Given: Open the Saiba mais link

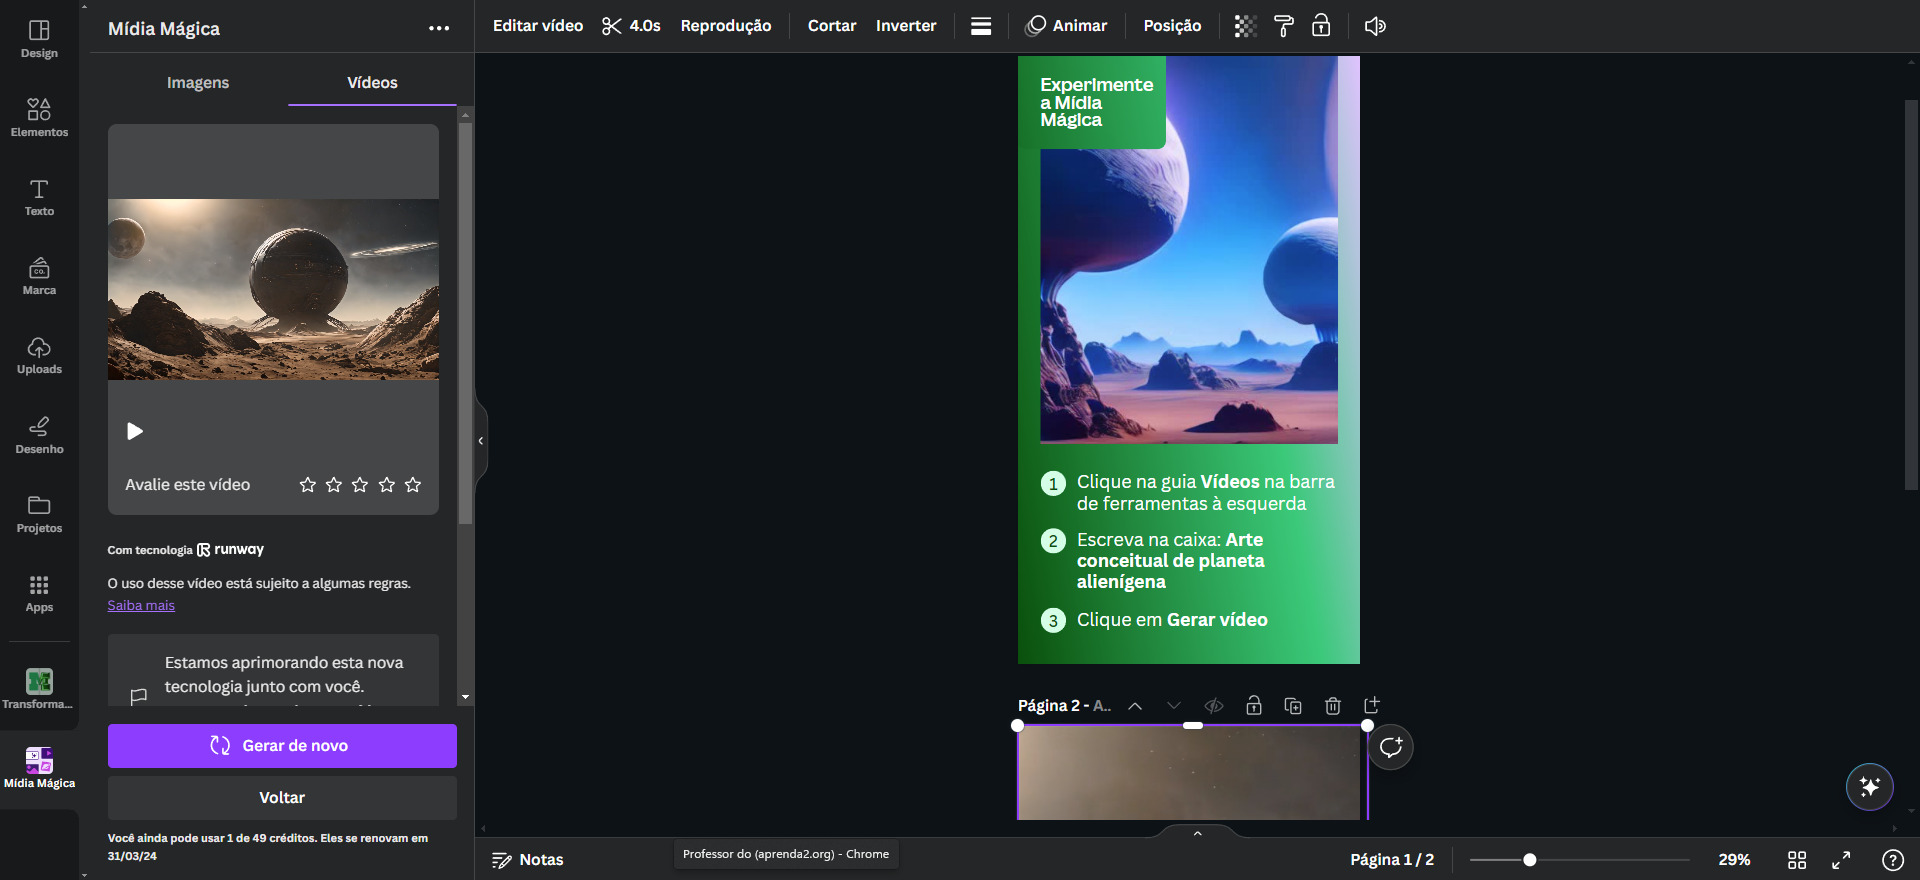Looking at the screenshot, I should (x=141, y=606).
